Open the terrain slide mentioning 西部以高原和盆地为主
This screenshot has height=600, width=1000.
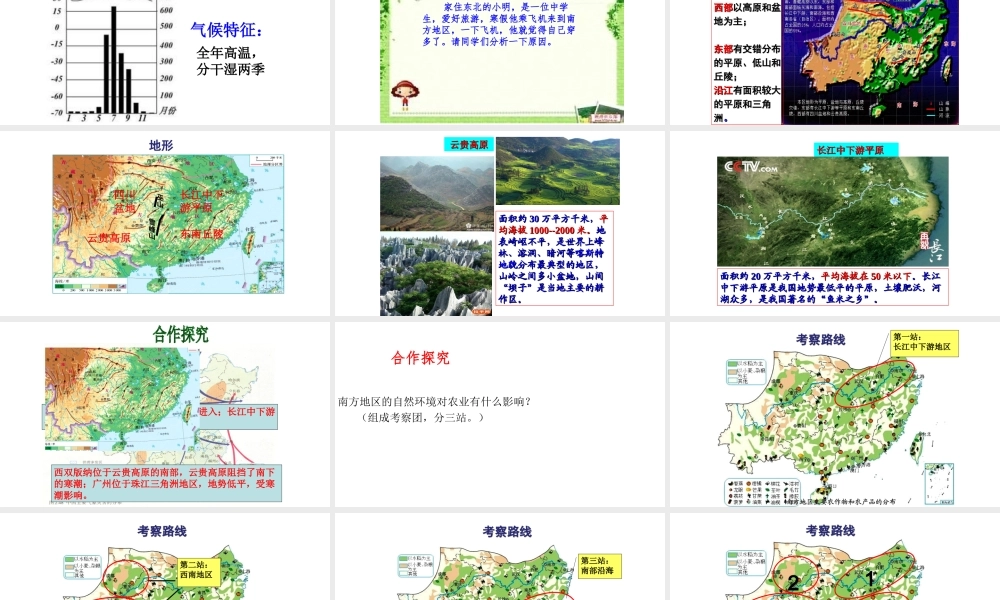point(835,62)
